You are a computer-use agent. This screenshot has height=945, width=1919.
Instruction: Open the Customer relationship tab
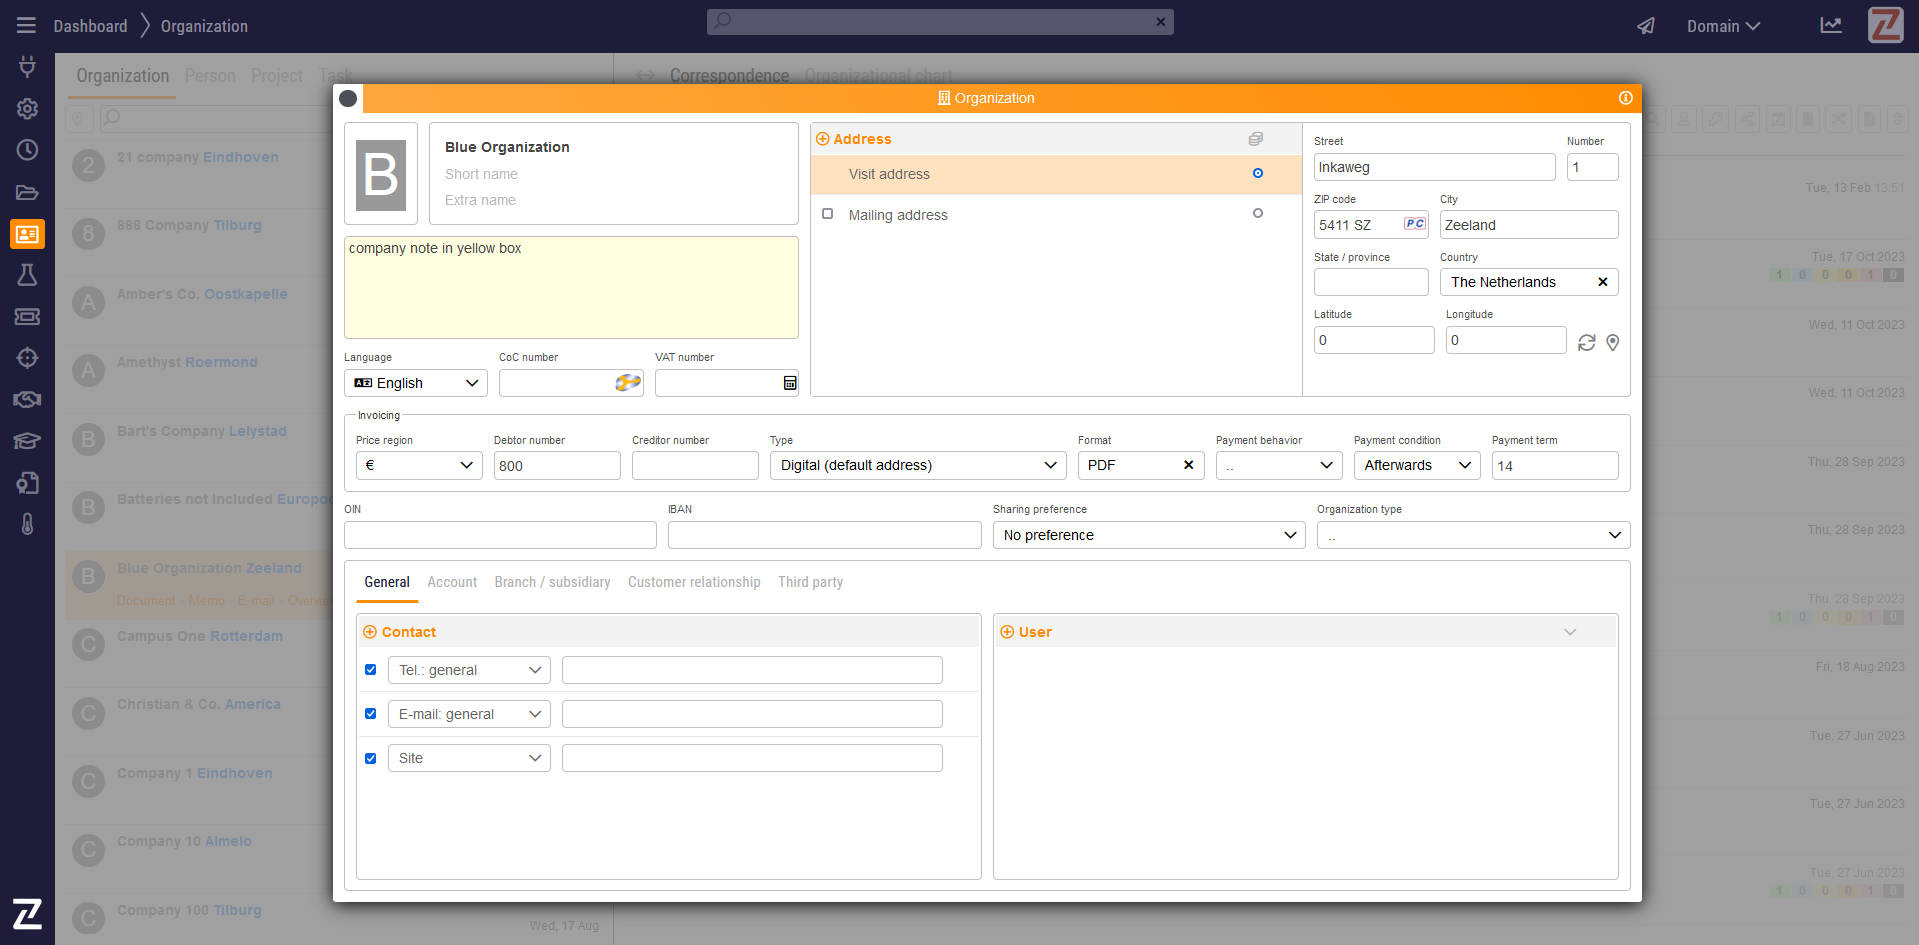click(x=694, y=582)
